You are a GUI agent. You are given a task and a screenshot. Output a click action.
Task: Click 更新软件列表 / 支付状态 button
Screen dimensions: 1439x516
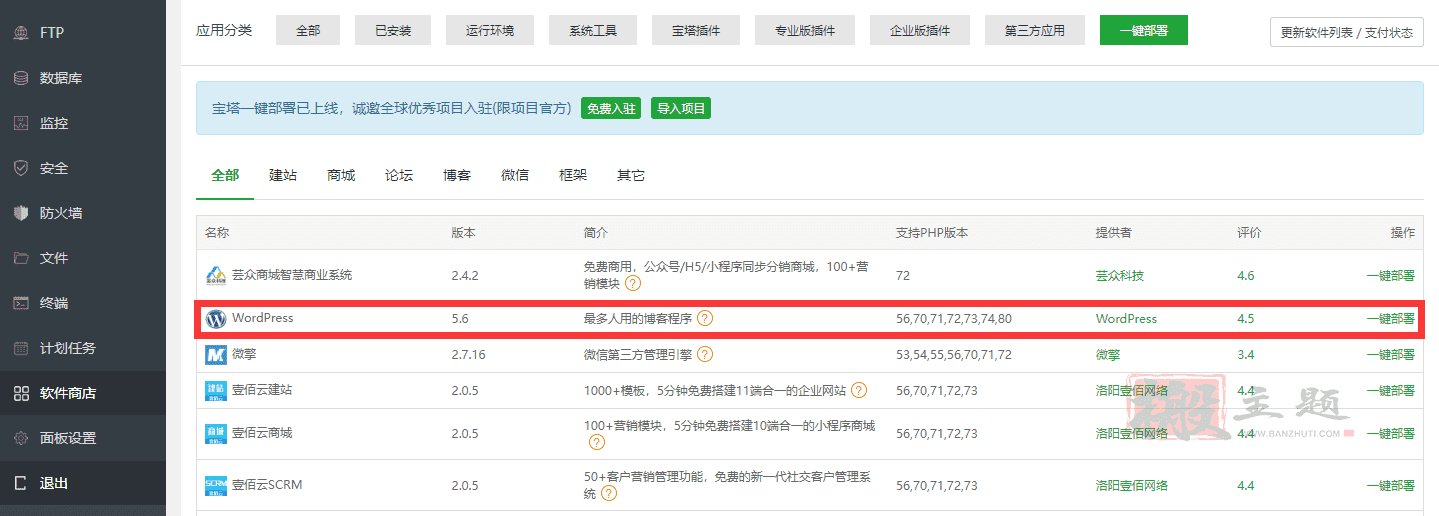(x=1347, y=32)
